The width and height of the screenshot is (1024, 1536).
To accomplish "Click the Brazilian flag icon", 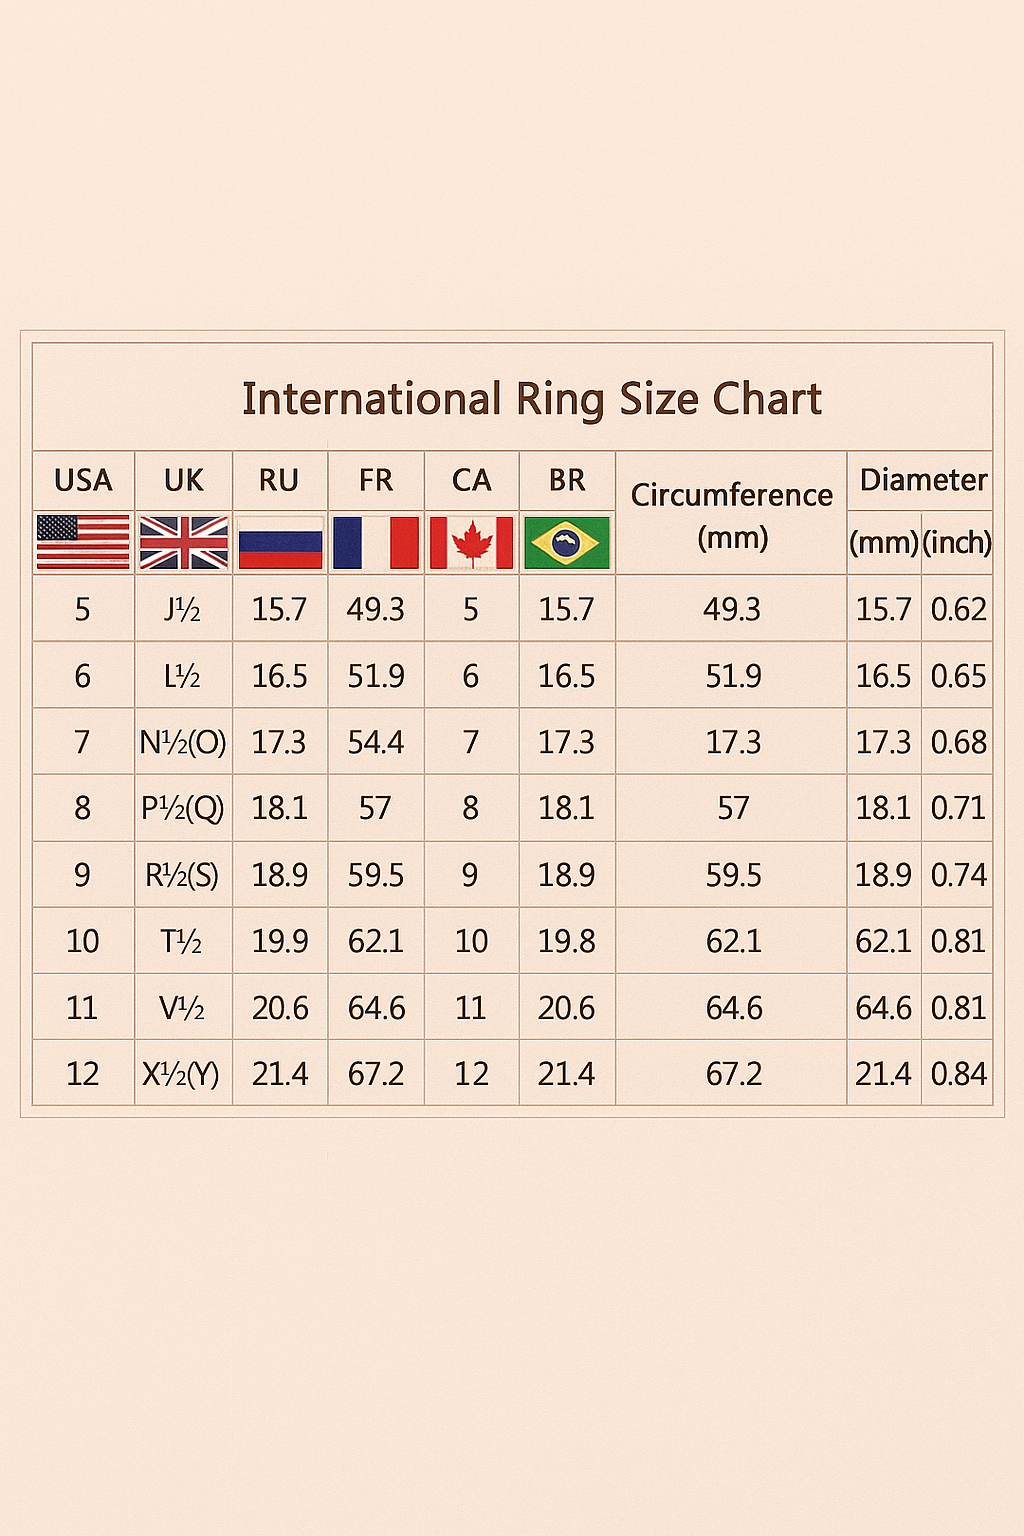I will point(567,542).
